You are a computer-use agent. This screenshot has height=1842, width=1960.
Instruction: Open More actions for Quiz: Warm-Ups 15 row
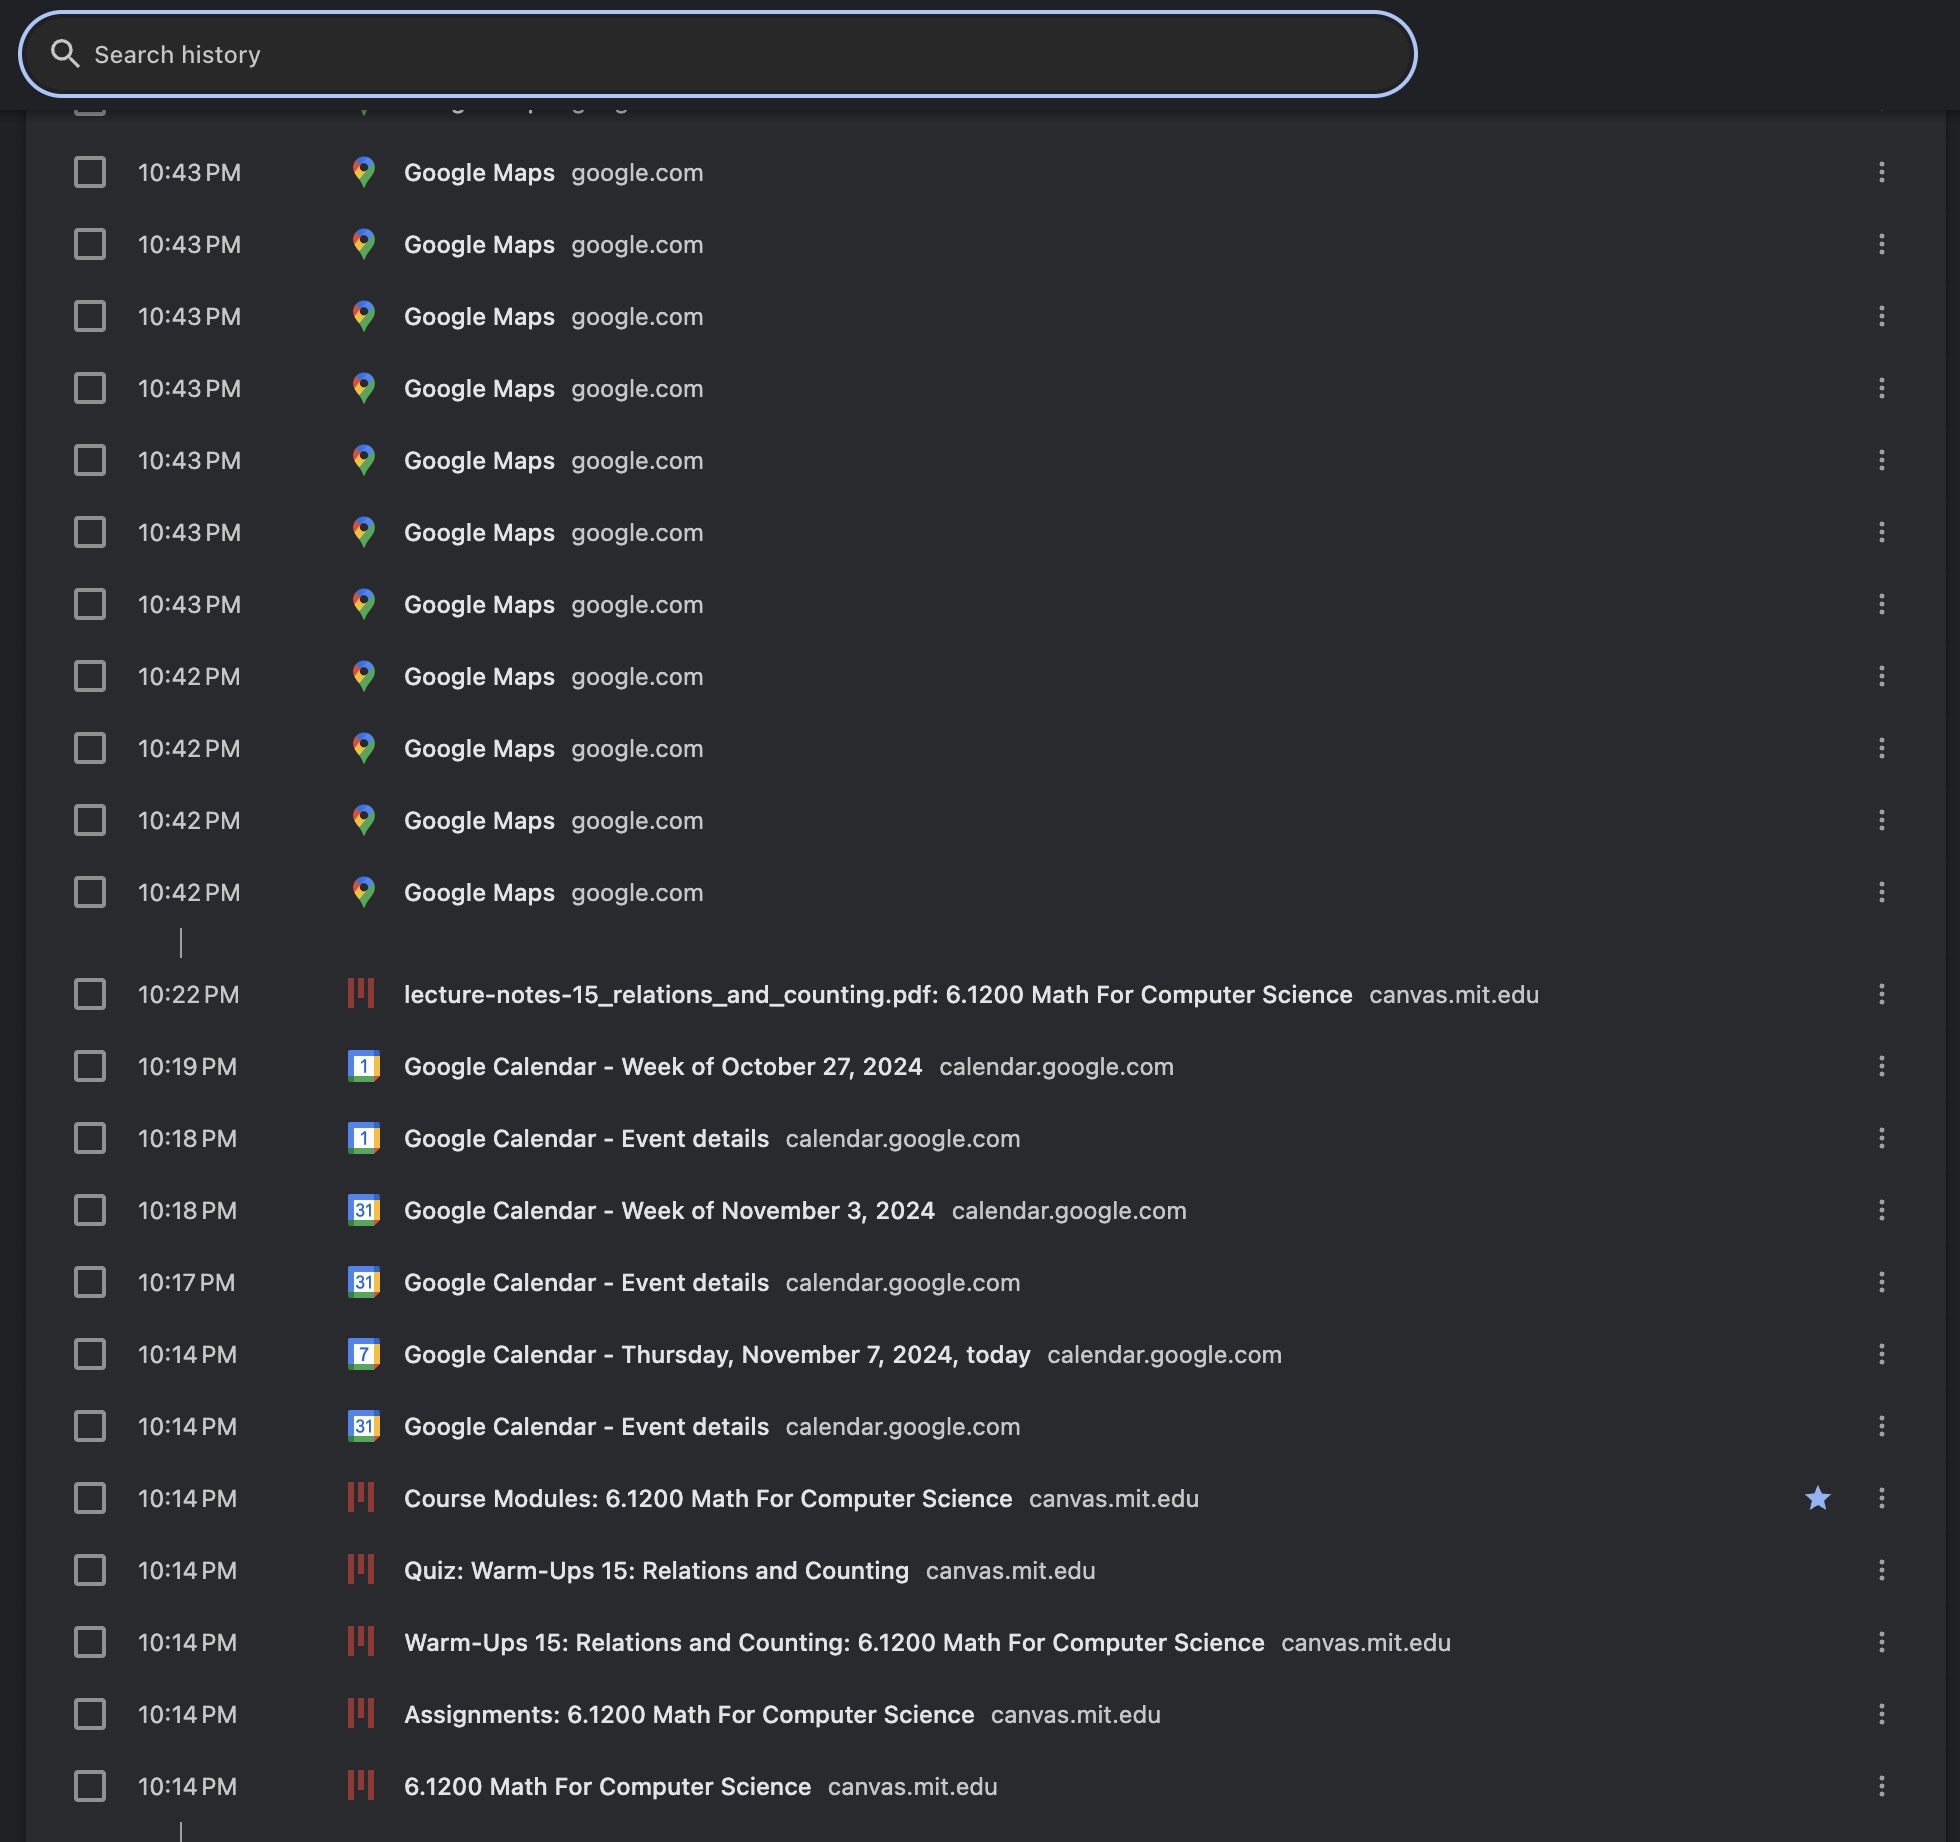point(1882,1570)
